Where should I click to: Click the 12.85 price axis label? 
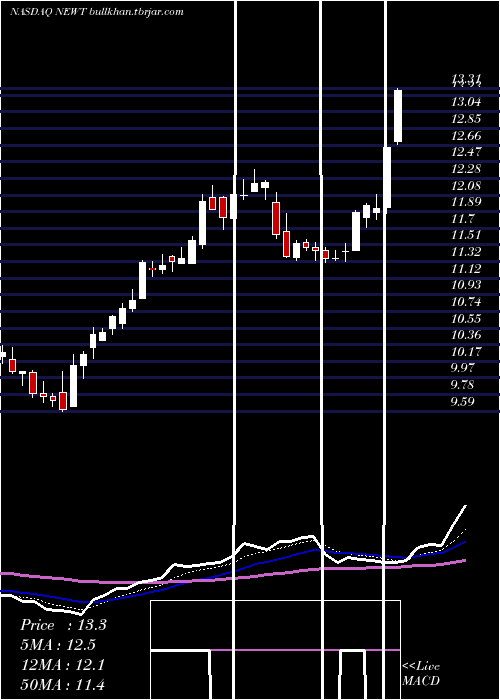tap(466, 118)
